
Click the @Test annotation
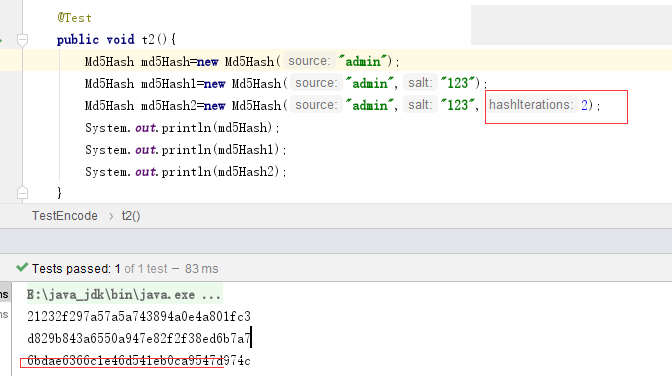[74, 18]
